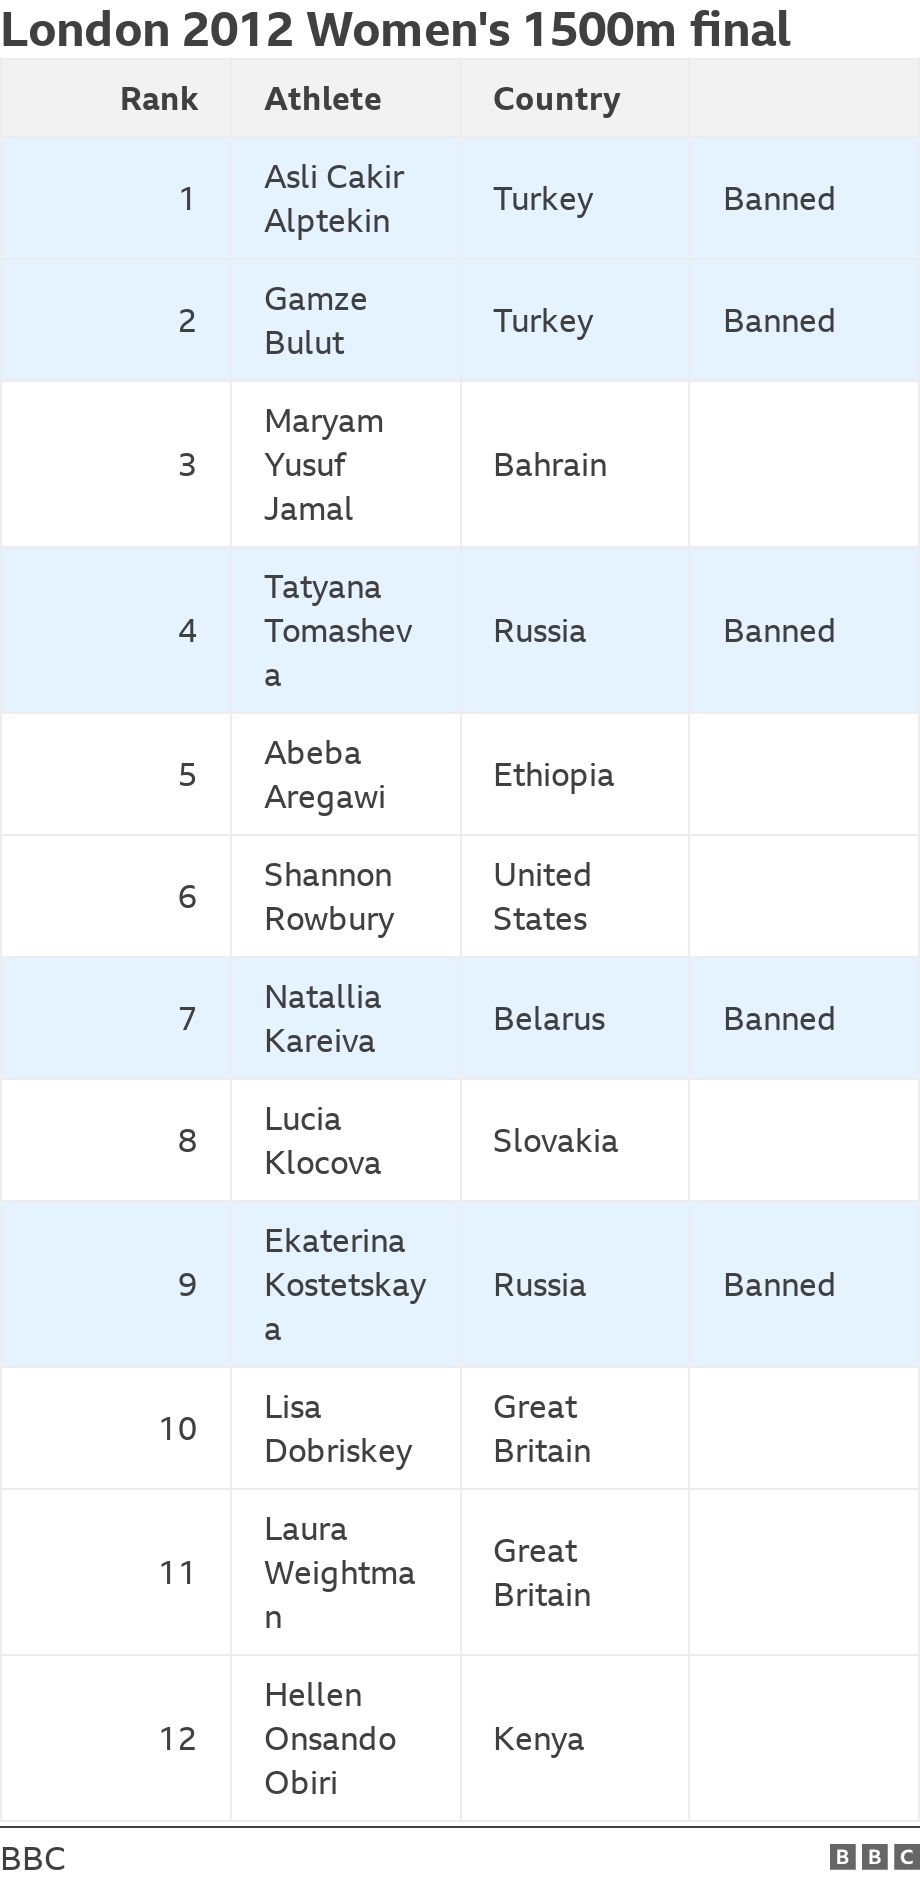This screenshot has width=920, height=1882.
Task: Select the Country column header
Action: [x=556, y=99]
